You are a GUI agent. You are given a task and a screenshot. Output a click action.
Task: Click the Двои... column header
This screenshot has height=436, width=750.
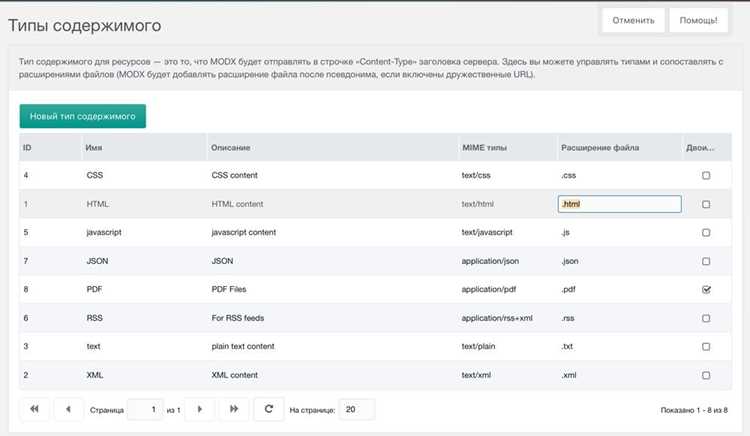tap(706, 147)
